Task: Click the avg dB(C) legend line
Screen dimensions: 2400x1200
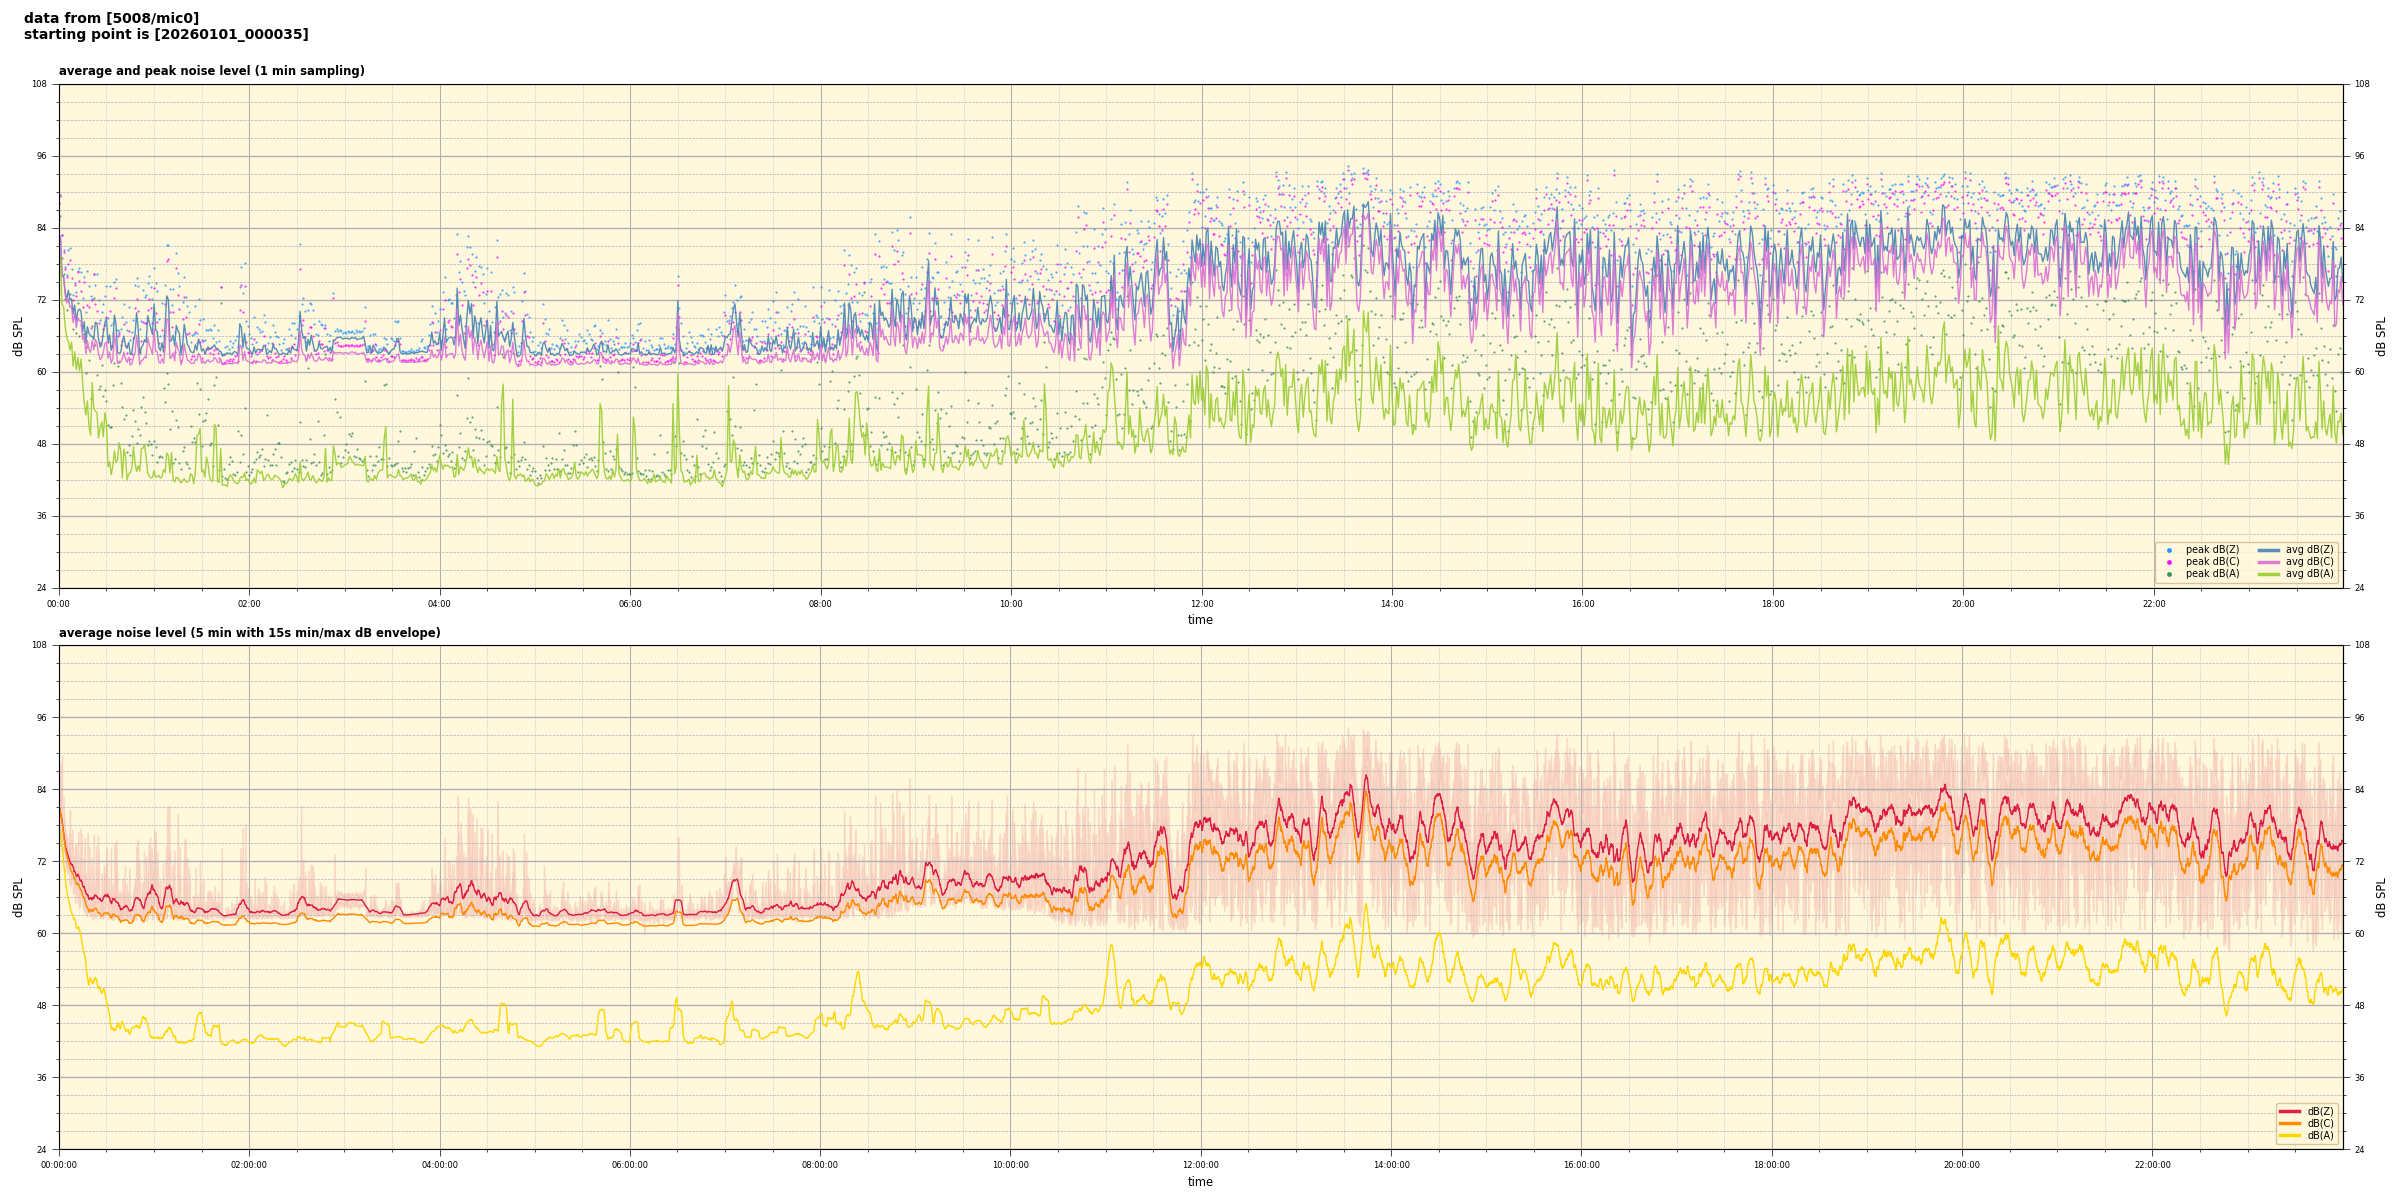Action: (x=2268, y=562)
